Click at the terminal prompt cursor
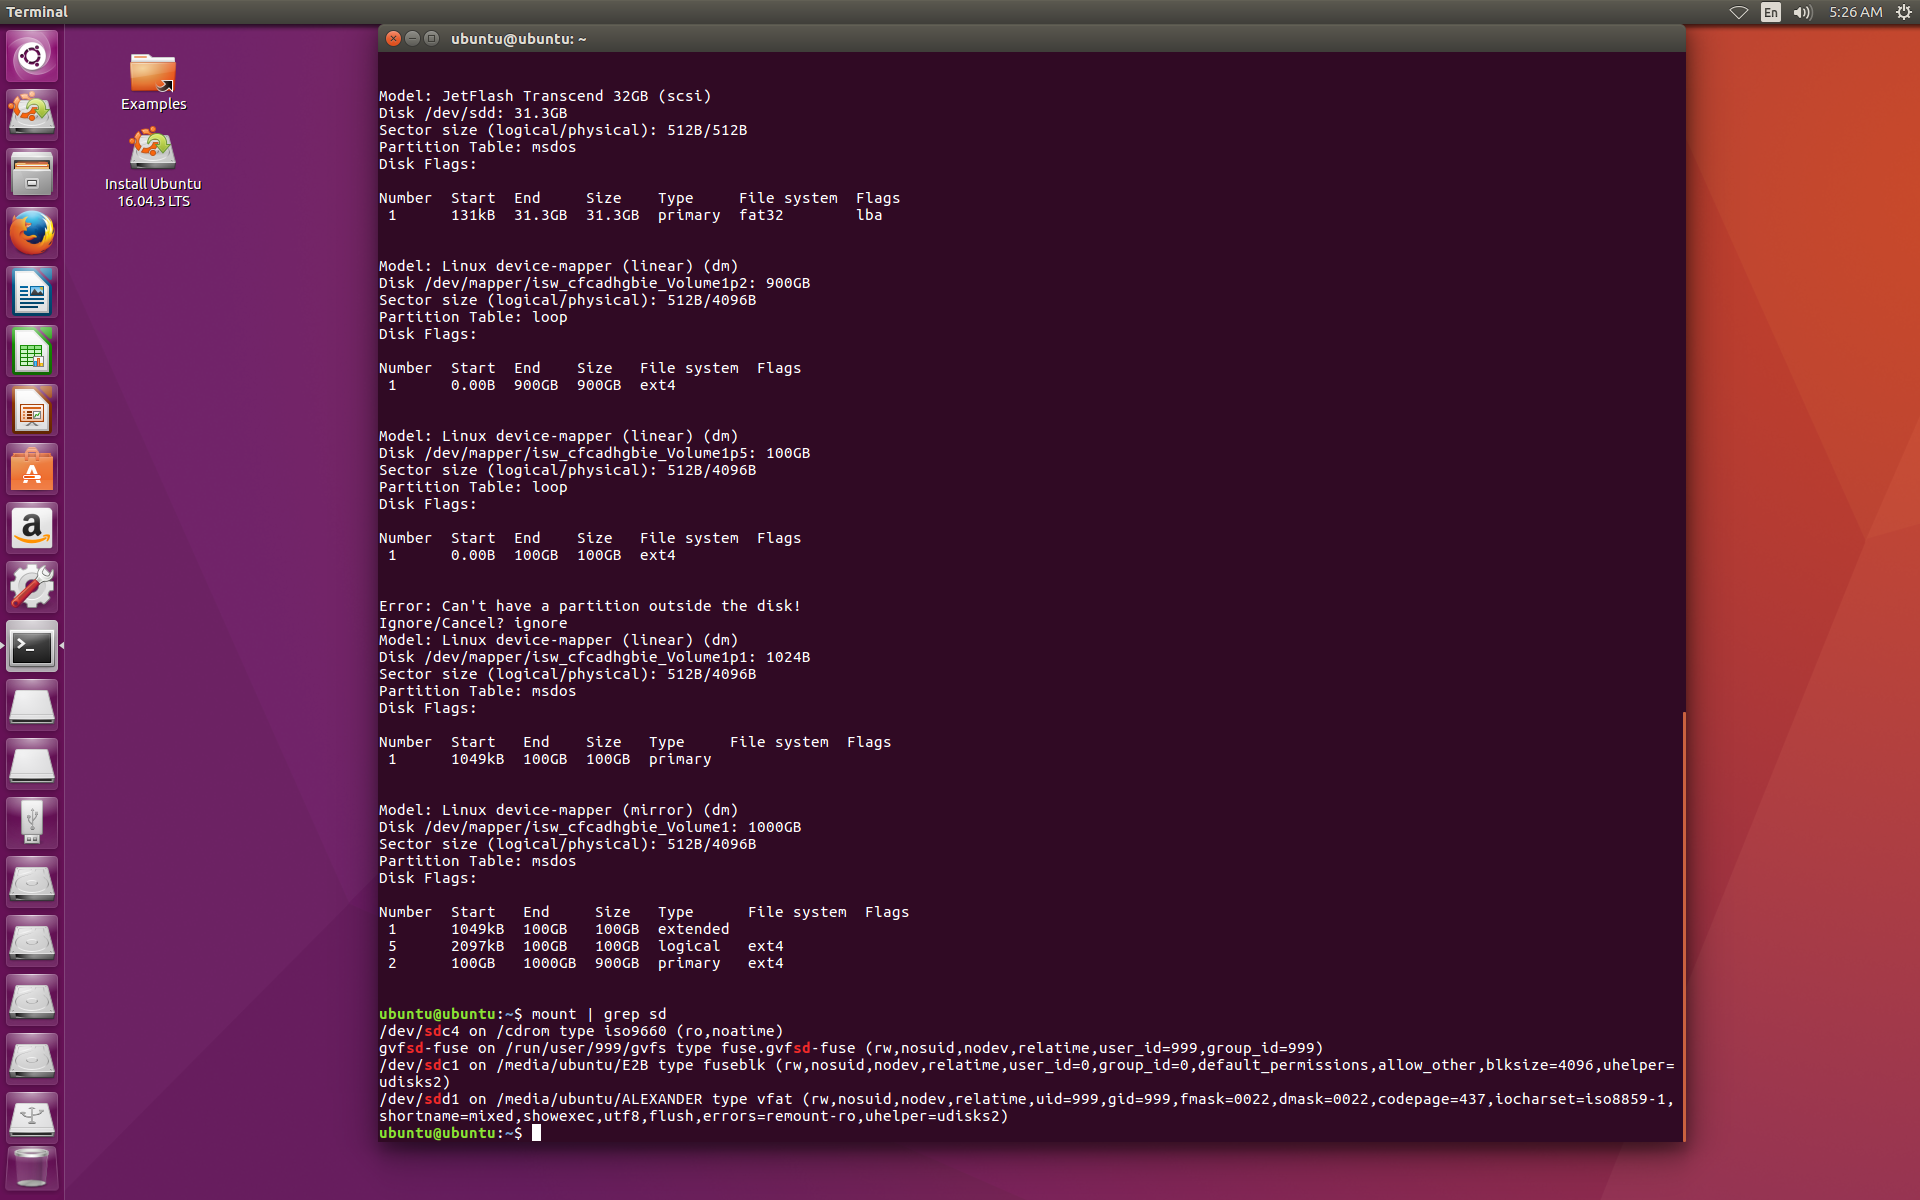Screen dimensions: 1920x1200 536,1133
